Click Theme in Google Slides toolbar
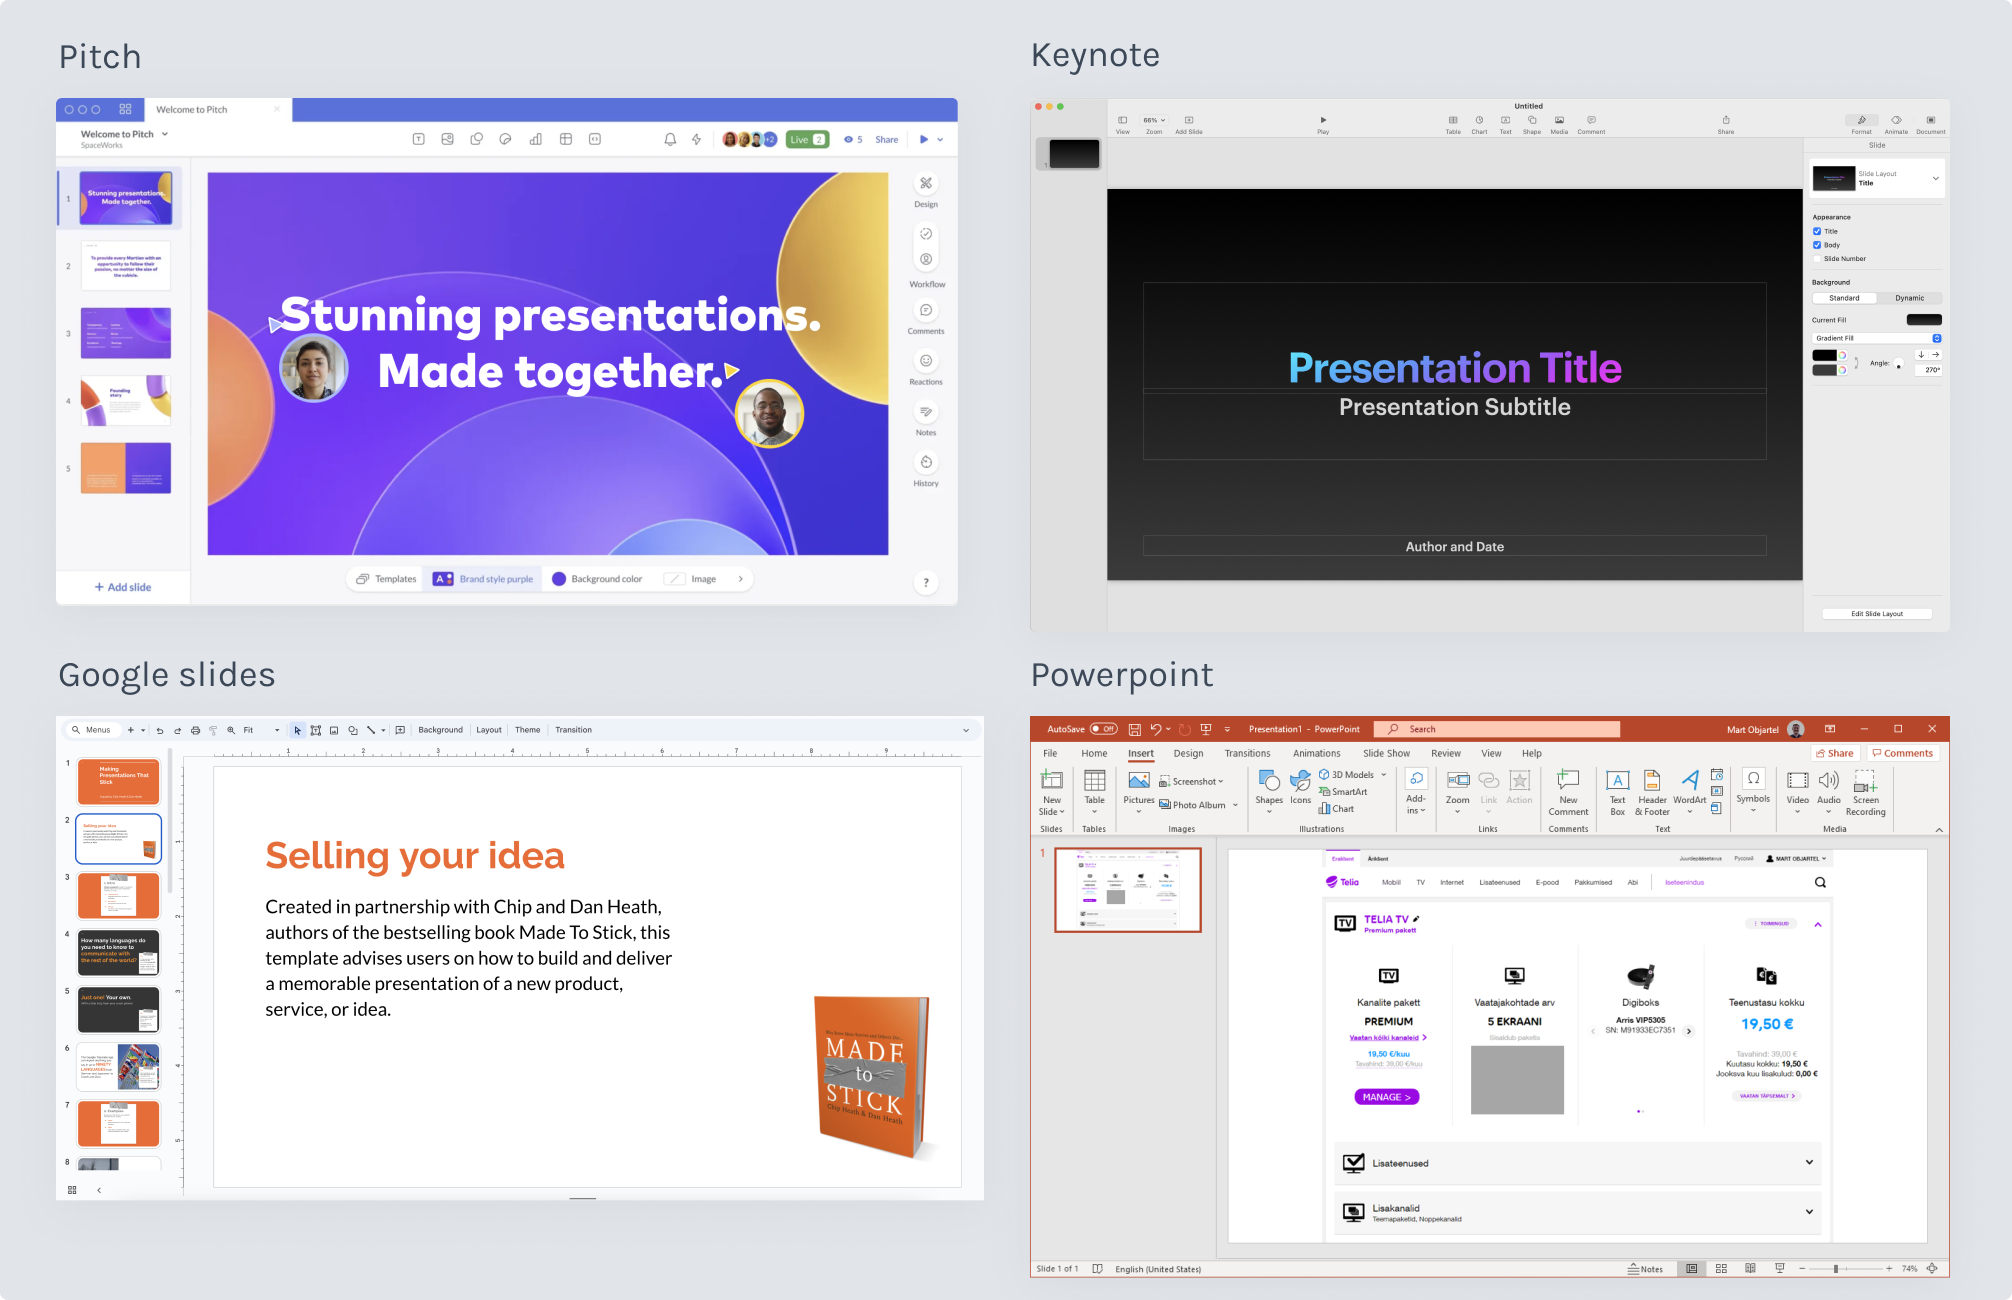Viewport: 2012px width, 1300px height. point(527,730)
